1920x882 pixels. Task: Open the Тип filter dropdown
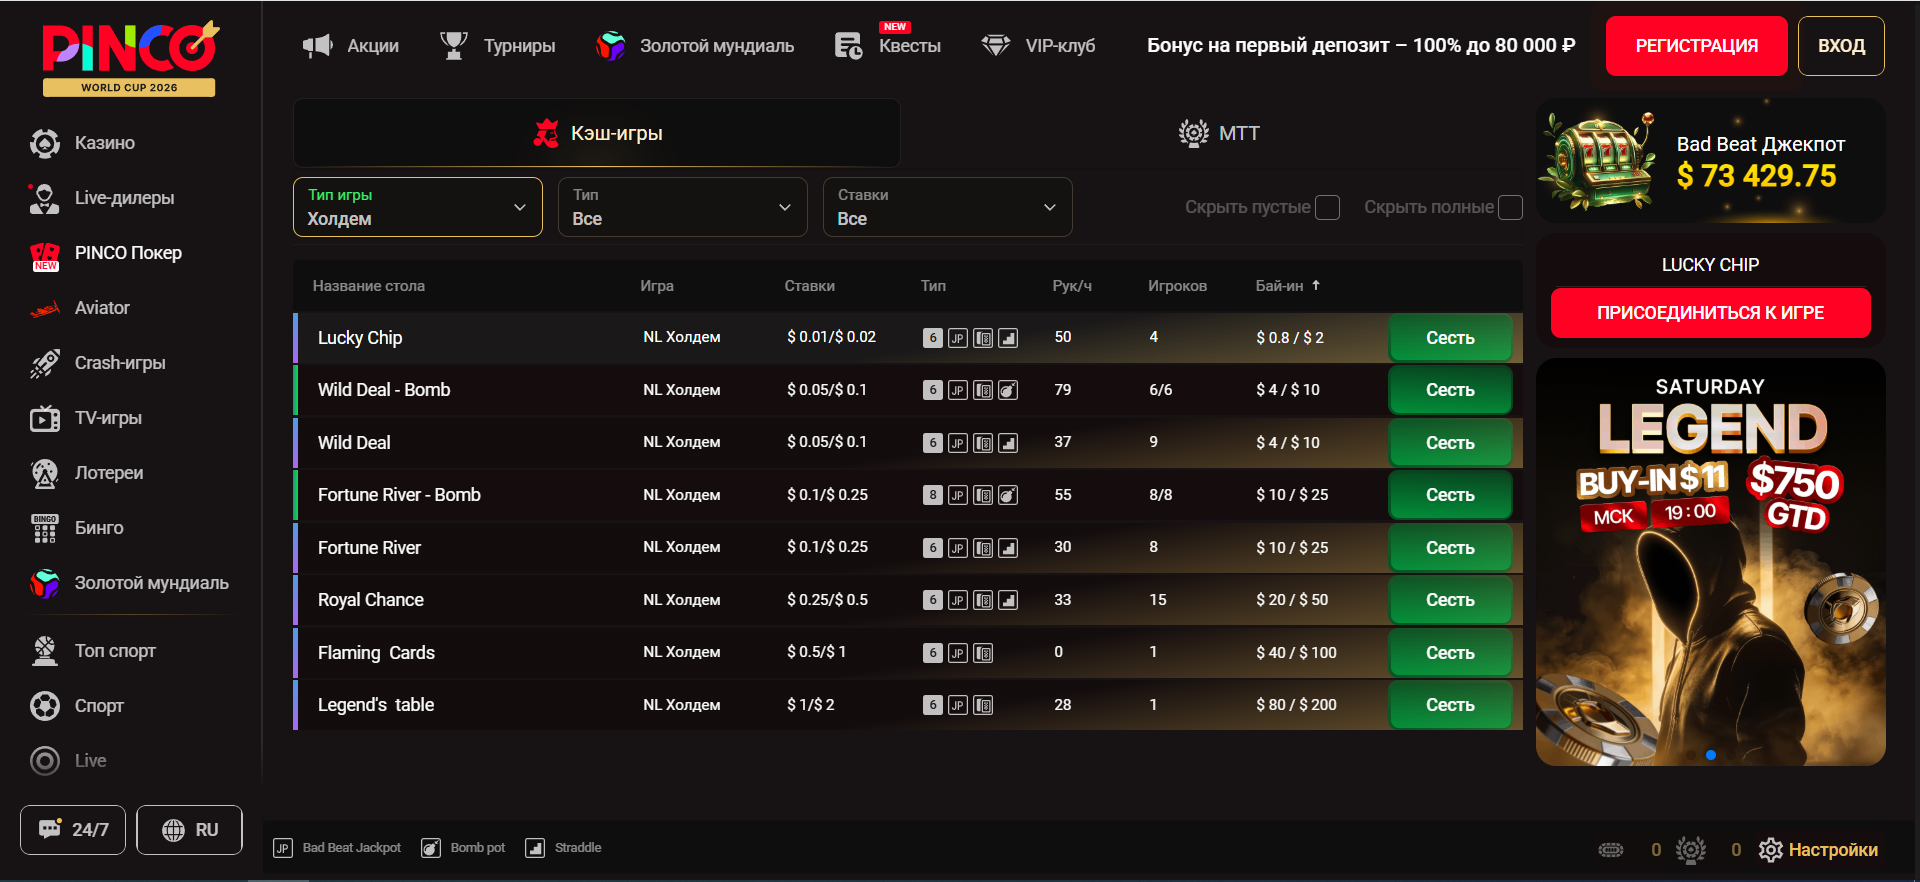[x=683, y=207]
